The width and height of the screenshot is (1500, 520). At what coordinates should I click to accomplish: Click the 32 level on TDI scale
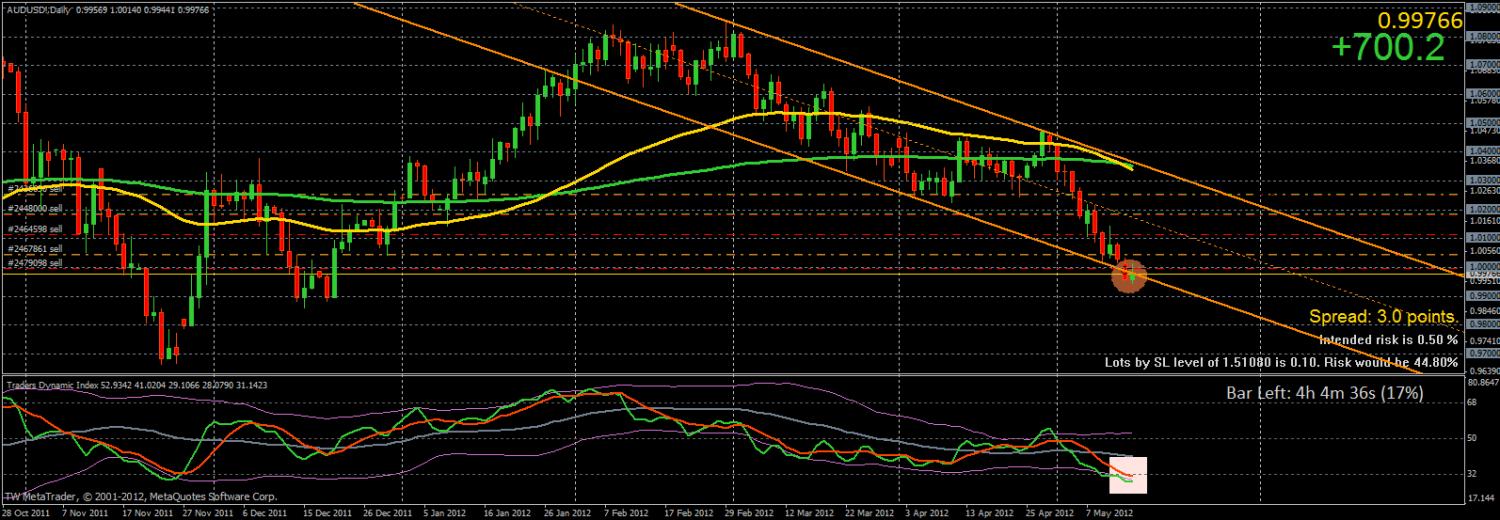pyautogui.click(x=1473, y=473)
